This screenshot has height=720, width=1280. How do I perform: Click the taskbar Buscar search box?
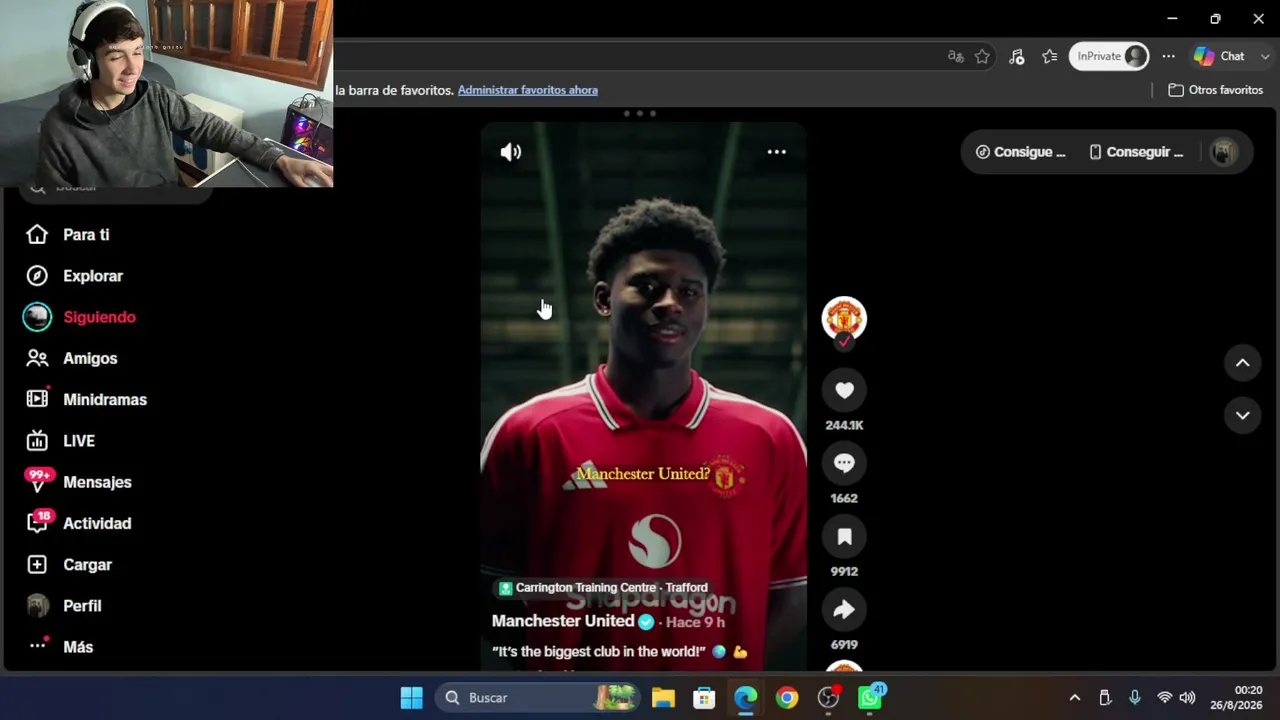coord(540,698)
